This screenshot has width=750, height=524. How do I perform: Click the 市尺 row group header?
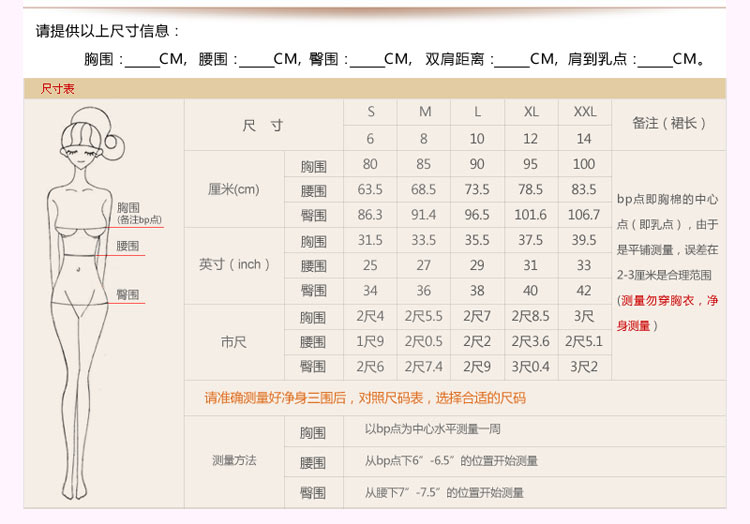click(x=233, y=342)
